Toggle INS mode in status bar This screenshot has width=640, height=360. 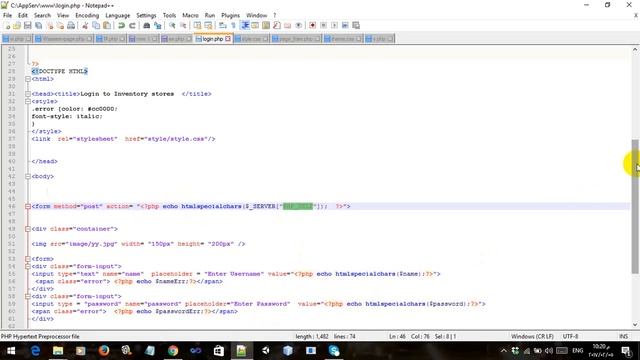623,336
